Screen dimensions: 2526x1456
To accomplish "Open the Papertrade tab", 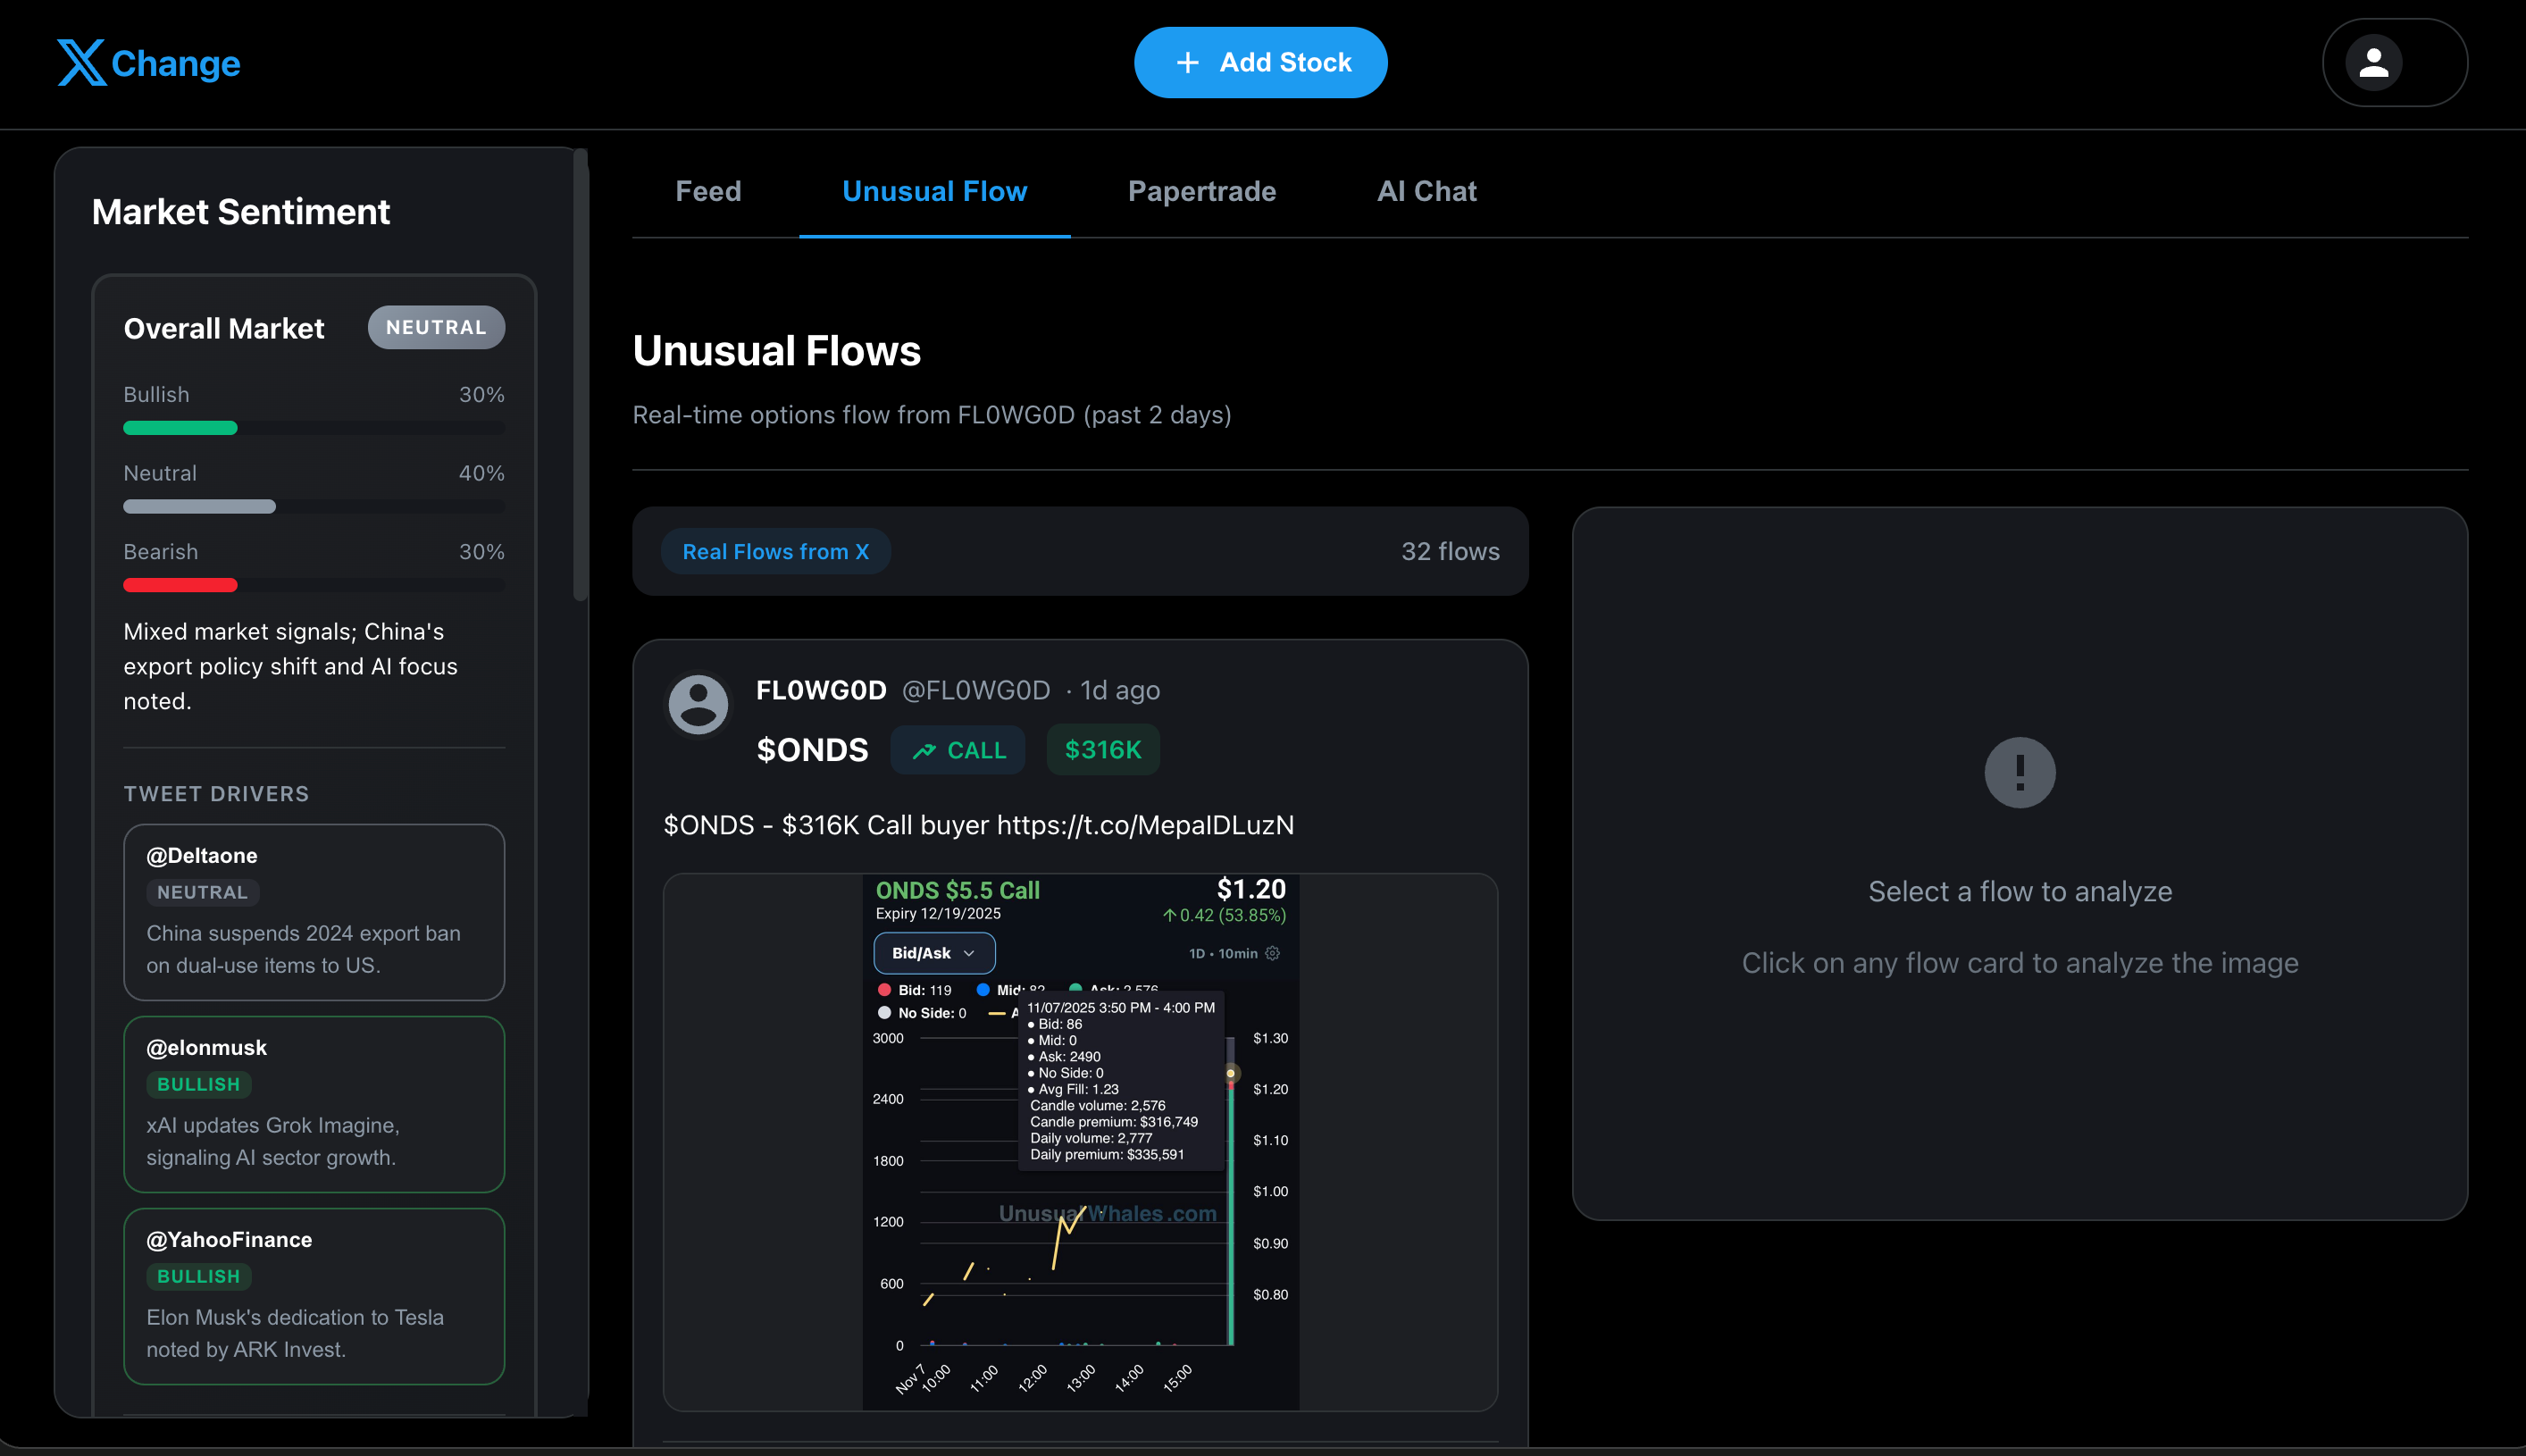I will [x=1201, y=191].
